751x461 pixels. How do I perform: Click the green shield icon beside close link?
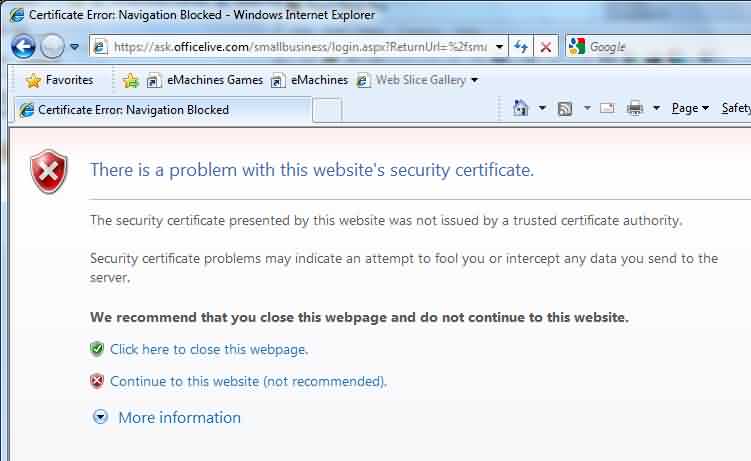[x=97, y=349]
